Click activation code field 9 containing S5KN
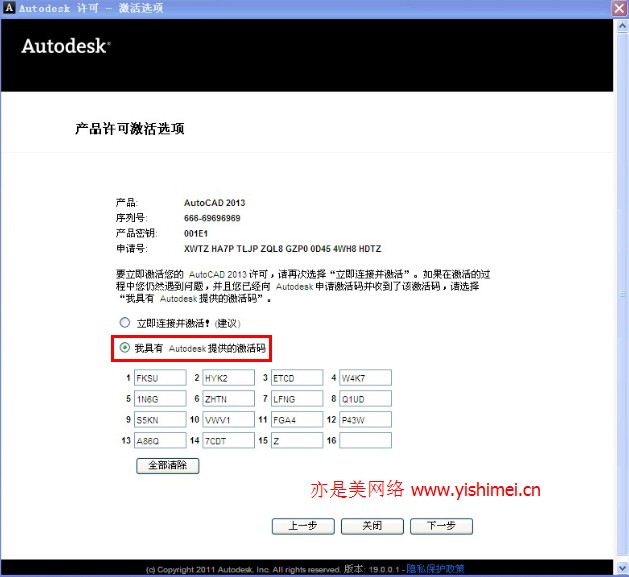Image resolution: width=629 pixels, height=577 pixels. click(x=160, y=420)
